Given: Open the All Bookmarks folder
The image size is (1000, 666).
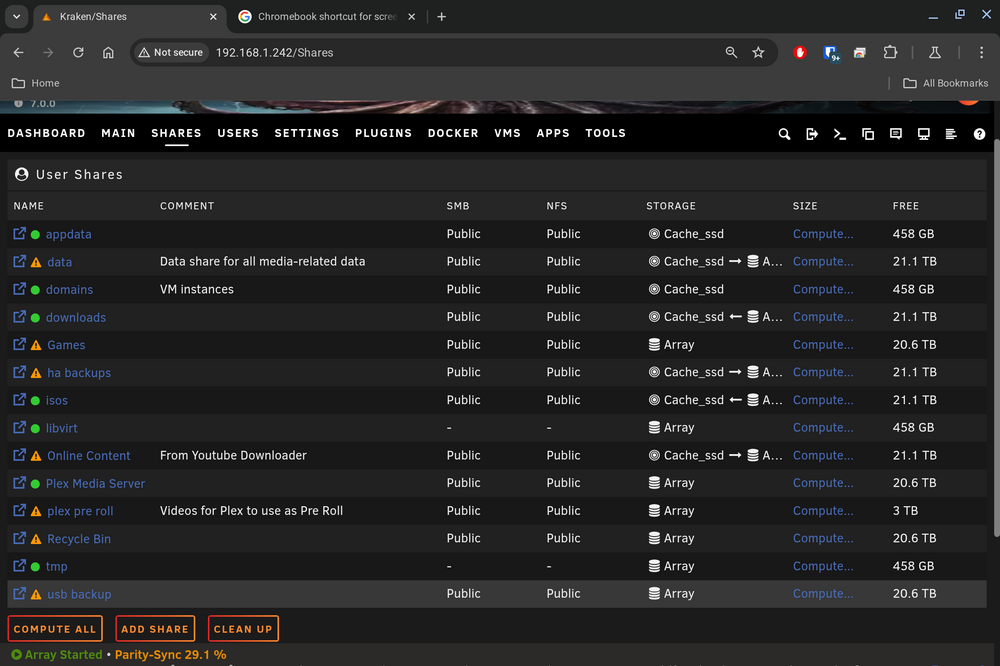Looking at the screenshot, I should coord(946,83).
